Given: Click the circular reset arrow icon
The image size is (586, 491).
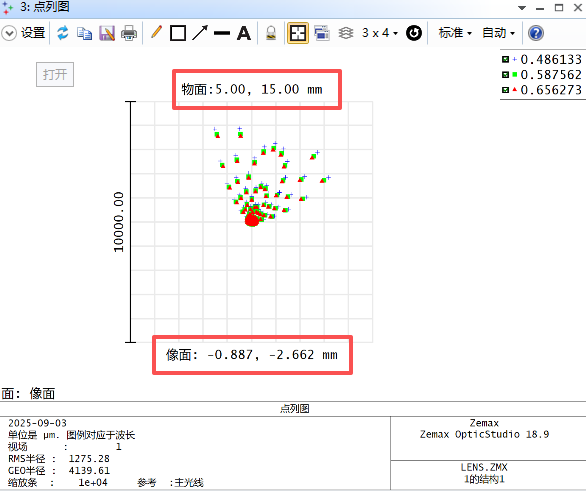Looking at the screenshot, I should point(414,33).
